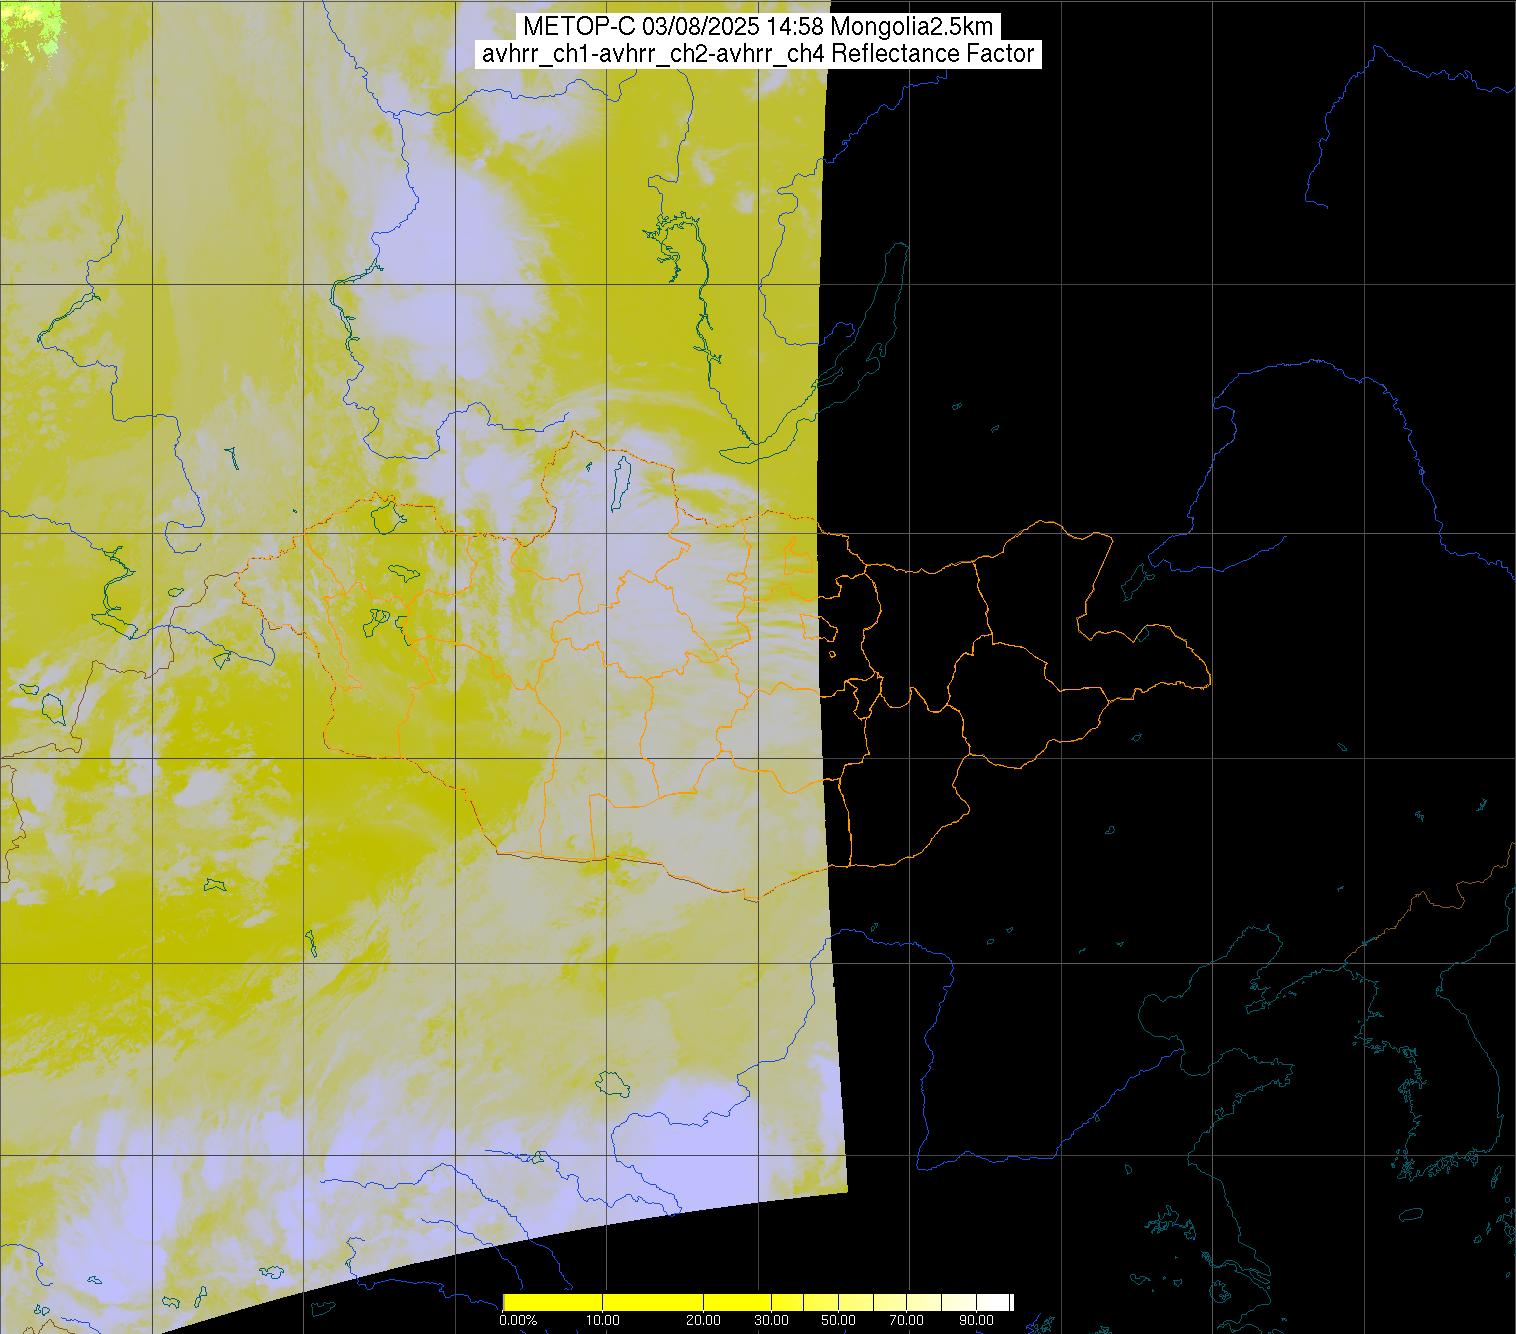The width and height of the screenshot is (1516, 1334).
Task: Click the Uvs Lake outline in northwest Mongolia
Action: [x=386, y=516]
